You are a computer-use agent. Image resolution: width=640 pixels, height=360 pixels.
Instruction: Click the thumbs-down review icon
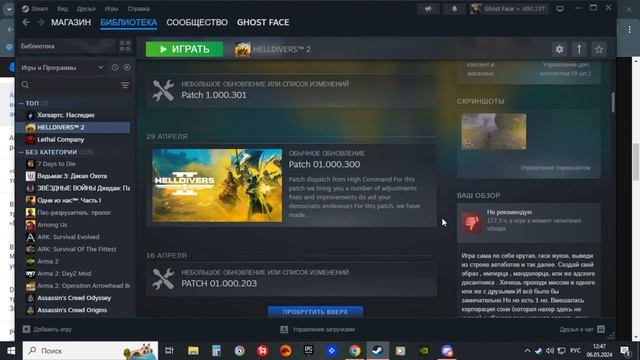(472, 222)
